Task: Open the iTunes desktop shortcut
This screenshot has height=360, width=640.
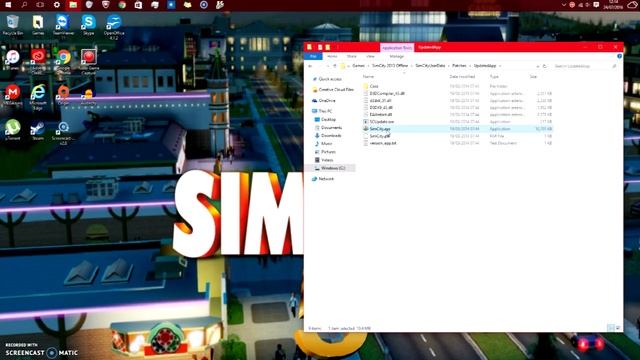Action: click(13, 60)
